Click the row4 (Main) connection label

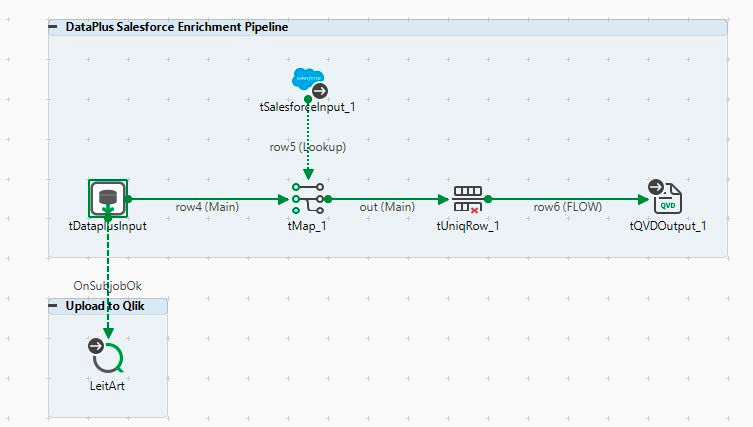pos(207,207)
